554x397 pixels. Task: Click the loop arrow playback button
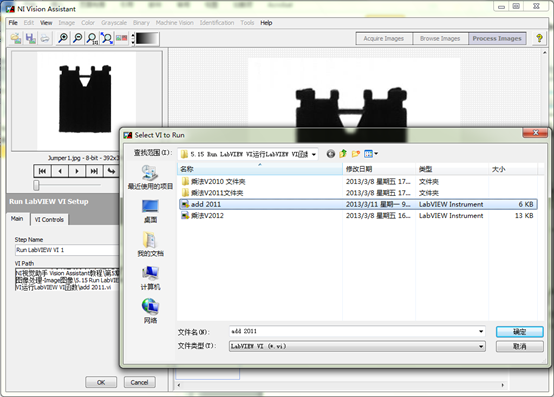tap(111, 171)
